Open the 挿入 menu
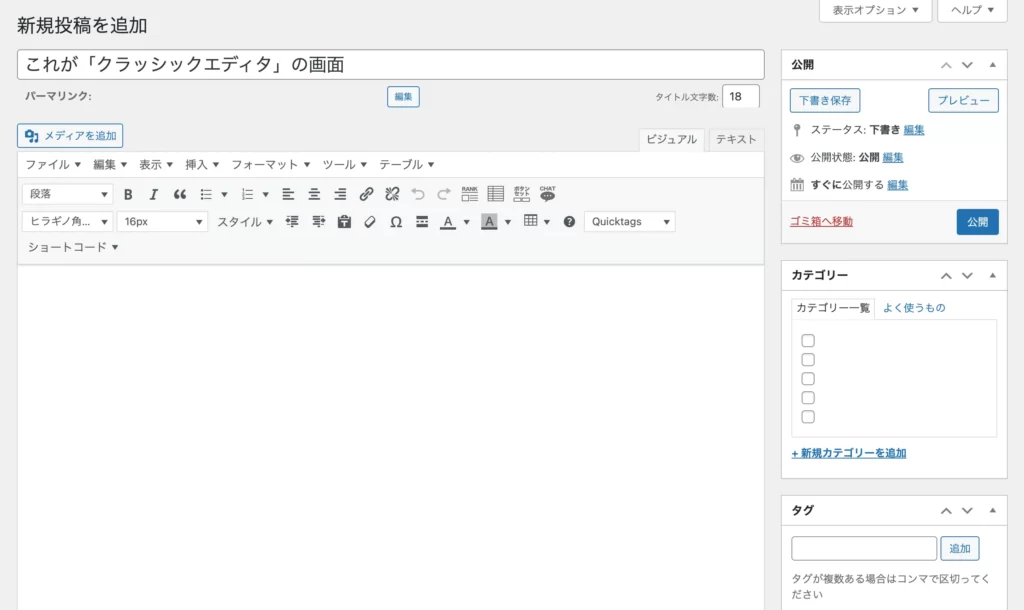This screenshot has height=610, width=1024. 202,165
